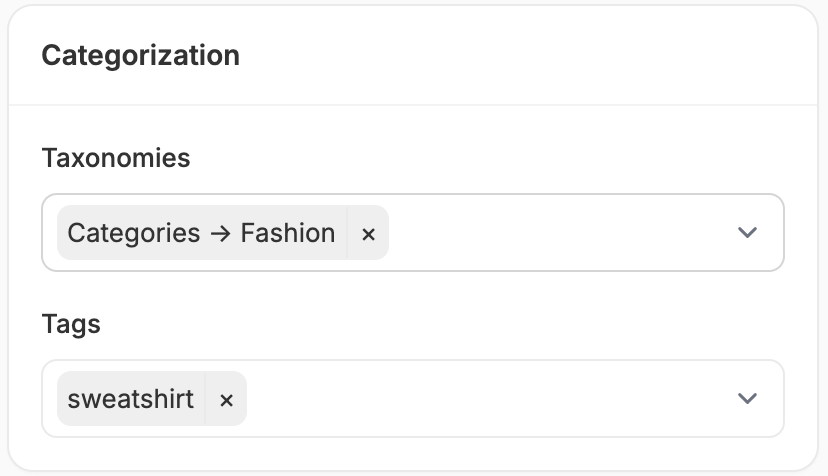Remove the sweatshirt tag chip
Image resolution: width=828 pixels, height=476 pixels.
(226, 399)
